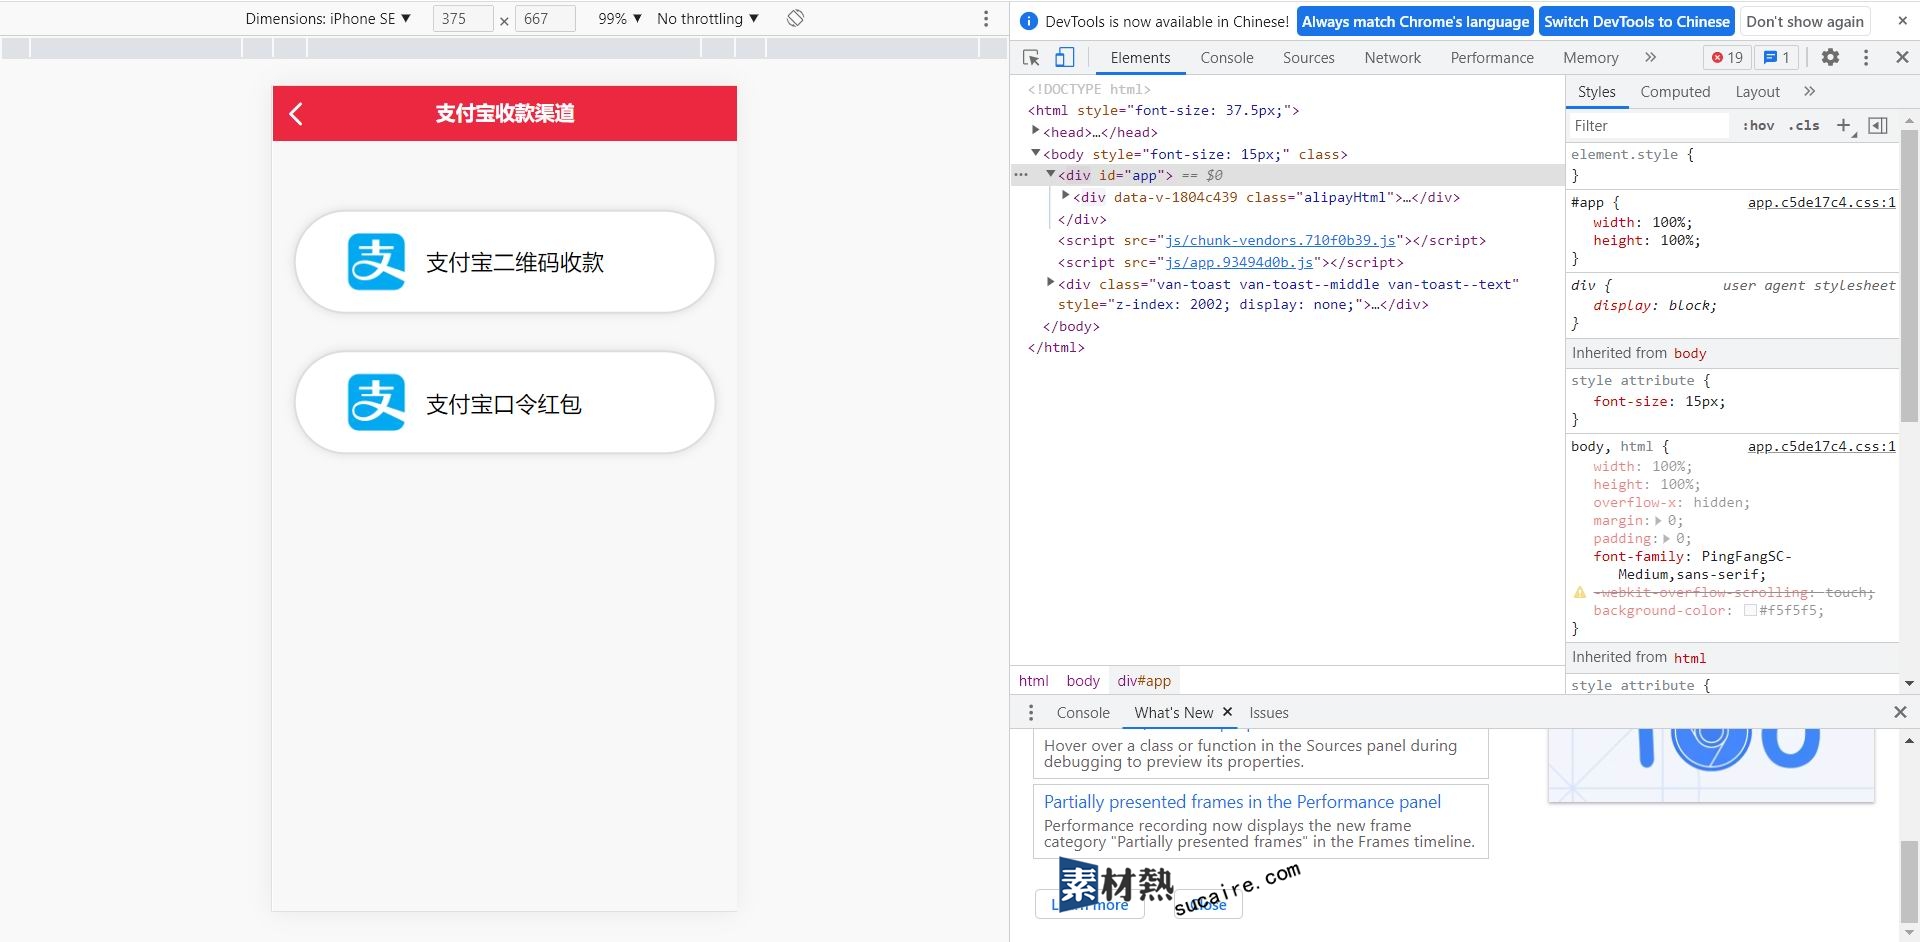Select html in the breadcrumb bar
The image size is (1920, 942).
pos(1033,681)
